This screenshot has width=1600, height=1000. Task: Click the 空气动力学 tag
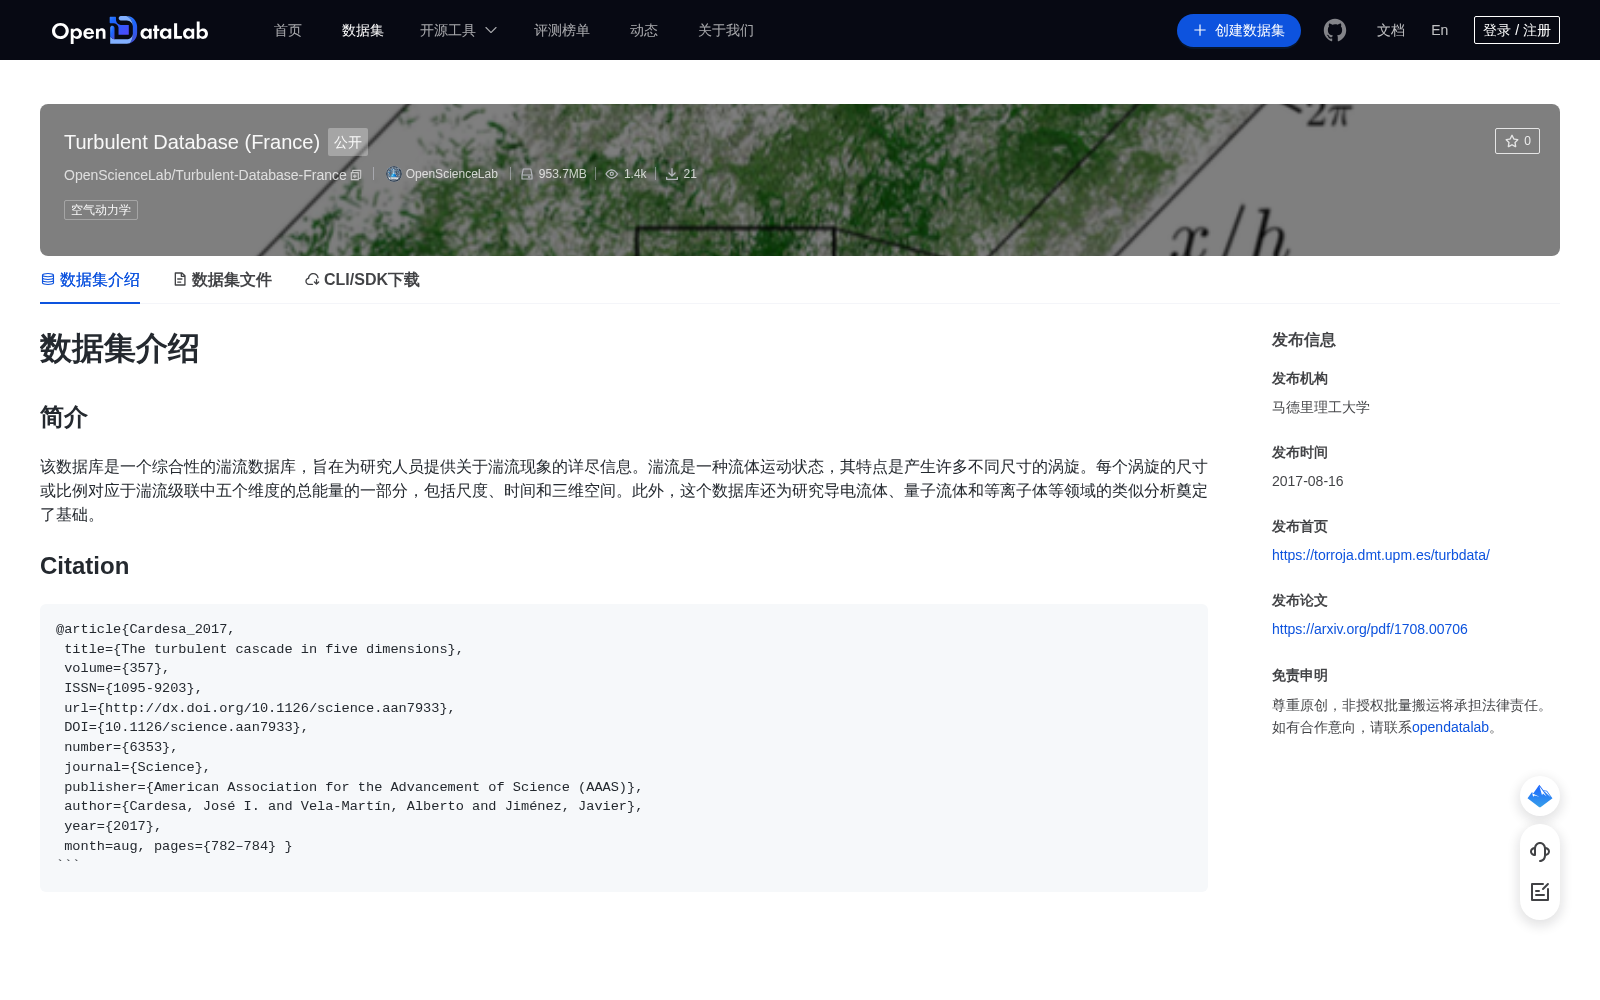[x=101, y=210]
